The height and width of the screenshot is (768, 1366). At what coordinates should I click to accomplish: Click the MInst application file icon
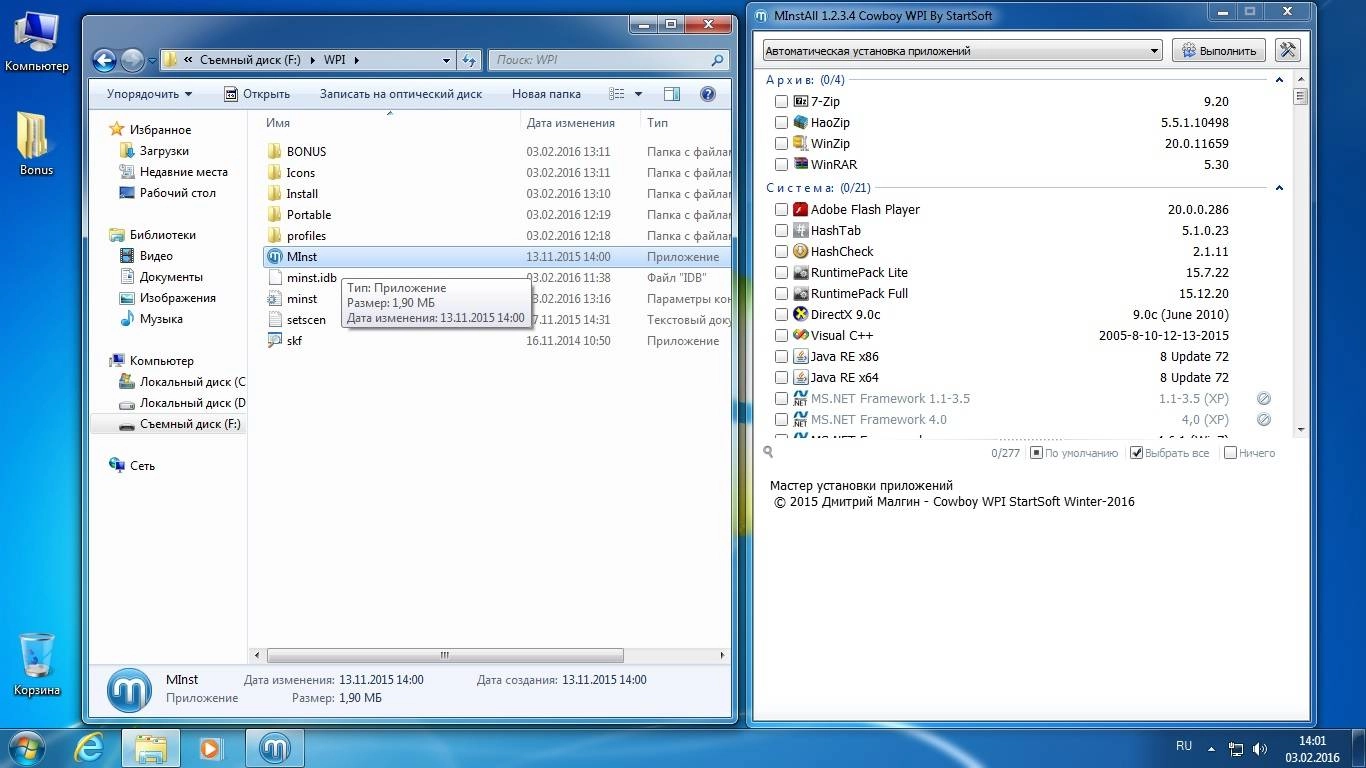(x=275, y=257)
